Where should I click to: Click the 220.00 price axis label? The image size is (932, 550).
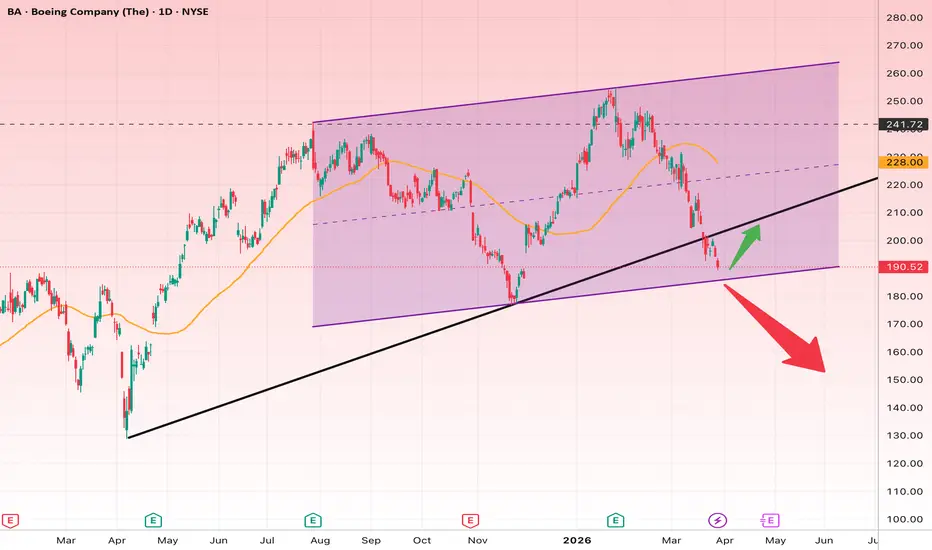click(904, 185)
